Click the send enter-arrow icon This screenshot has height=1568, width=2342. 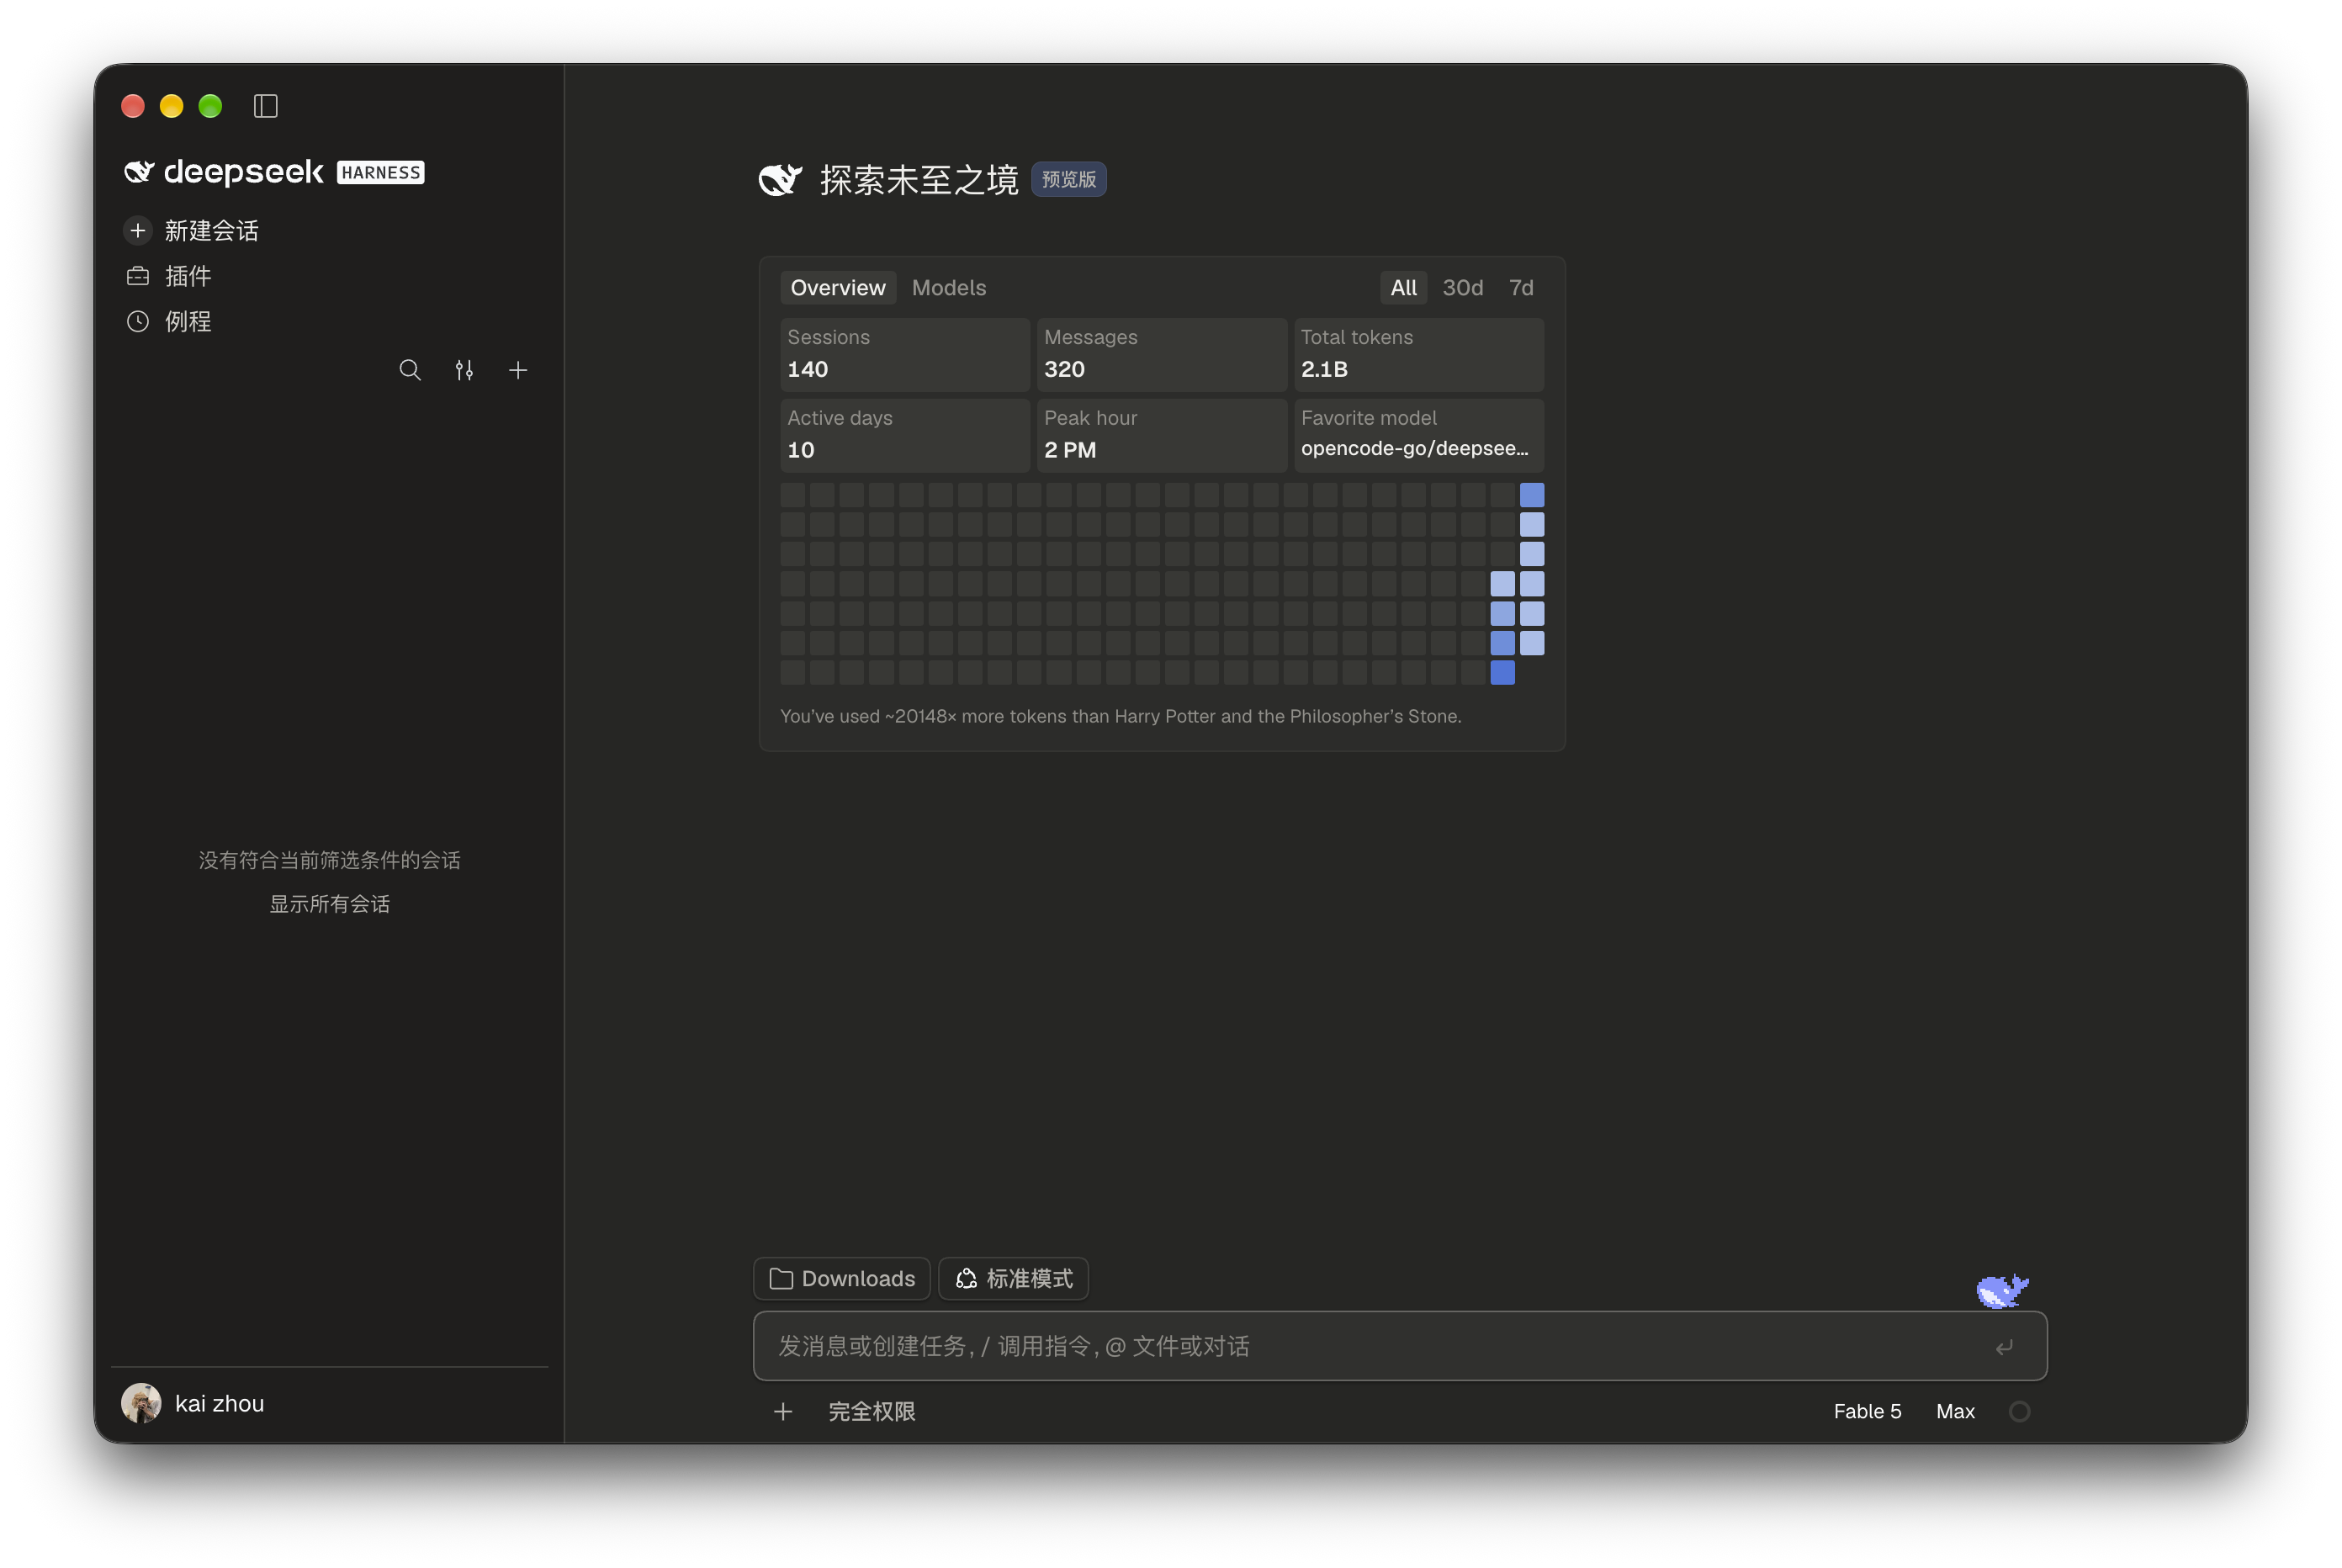pos(2004,1347)
